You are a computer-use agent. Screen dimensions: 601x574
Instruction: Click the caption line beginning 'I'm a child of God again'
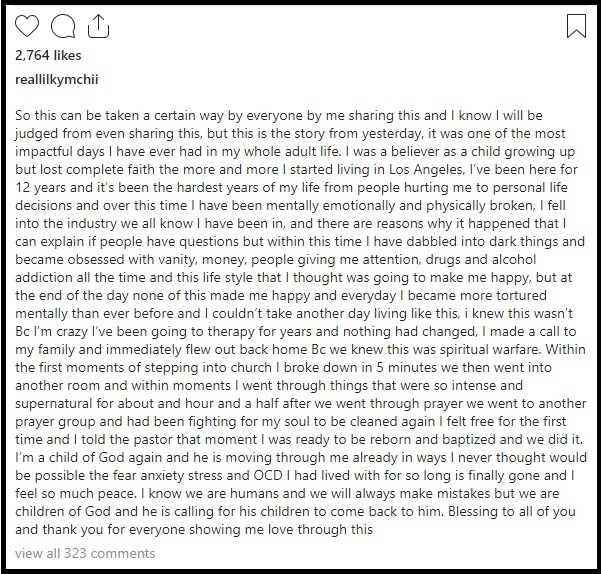301,458
